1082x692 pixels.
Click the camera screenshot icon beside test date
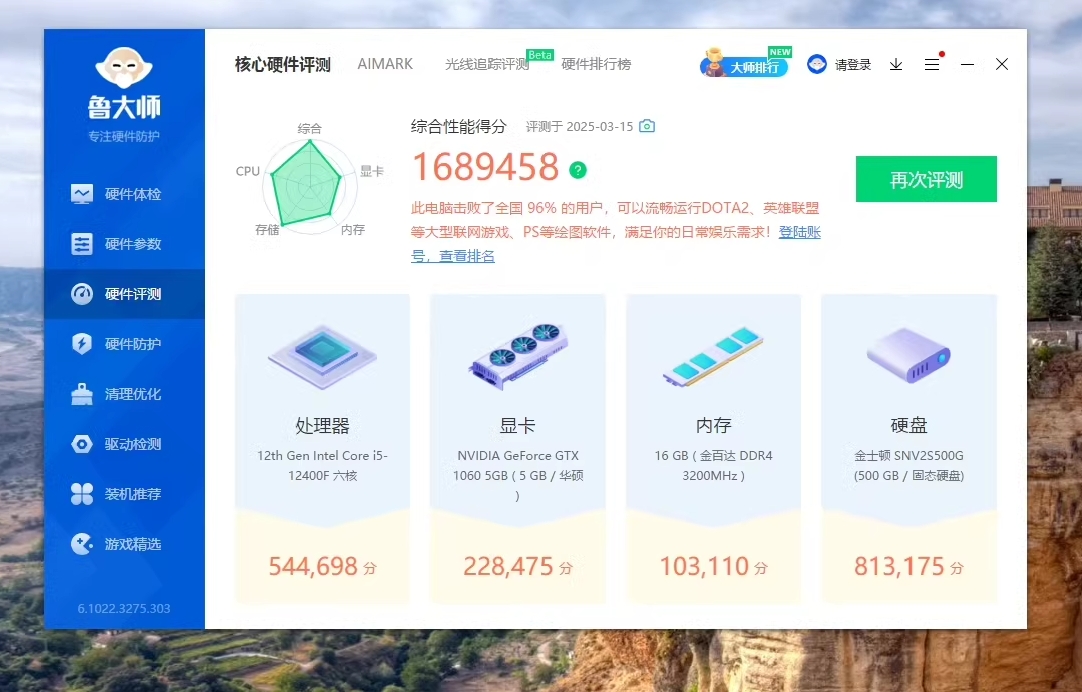(x=647, y=126)
